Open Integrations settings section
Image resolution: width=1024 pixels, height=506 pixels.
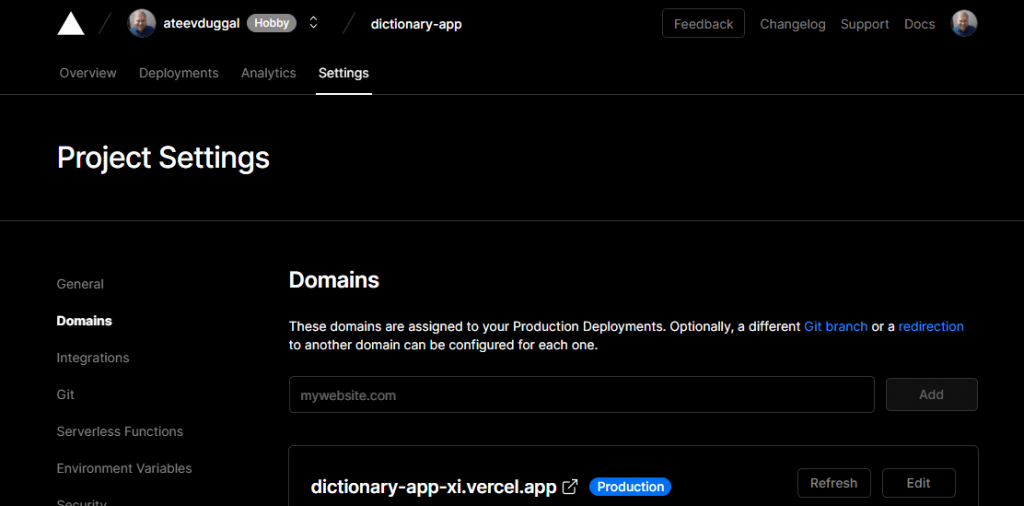click(x=93, y=358)
